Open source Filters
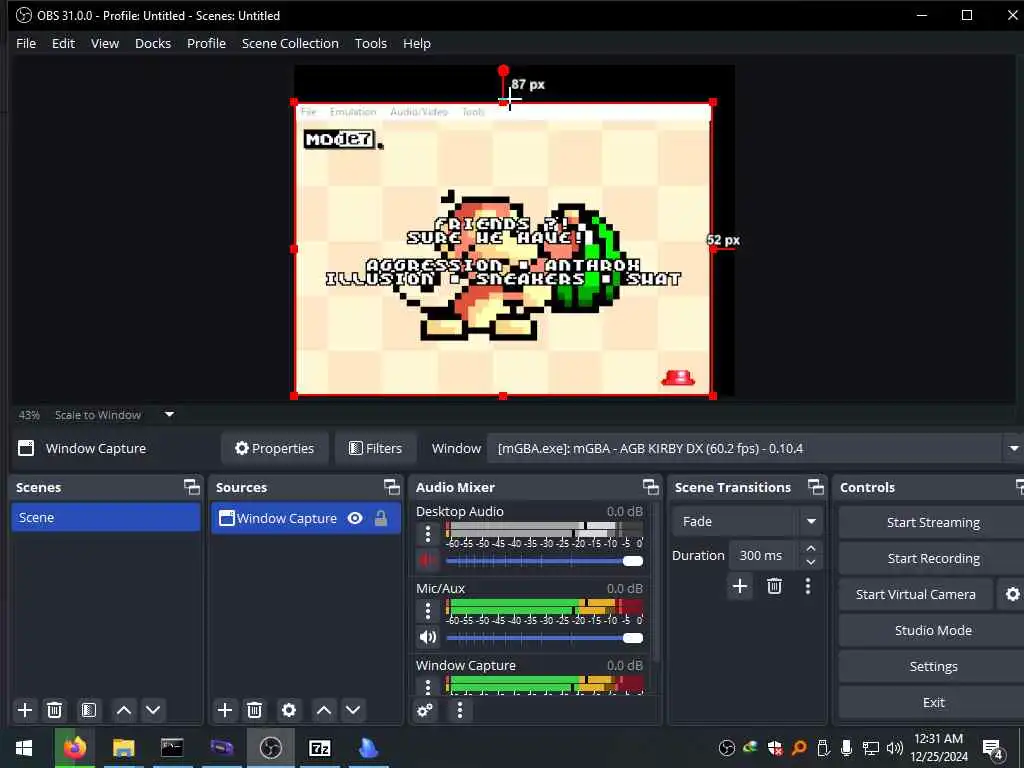Screen dimensions: 1024x768 tap(376, 449)
